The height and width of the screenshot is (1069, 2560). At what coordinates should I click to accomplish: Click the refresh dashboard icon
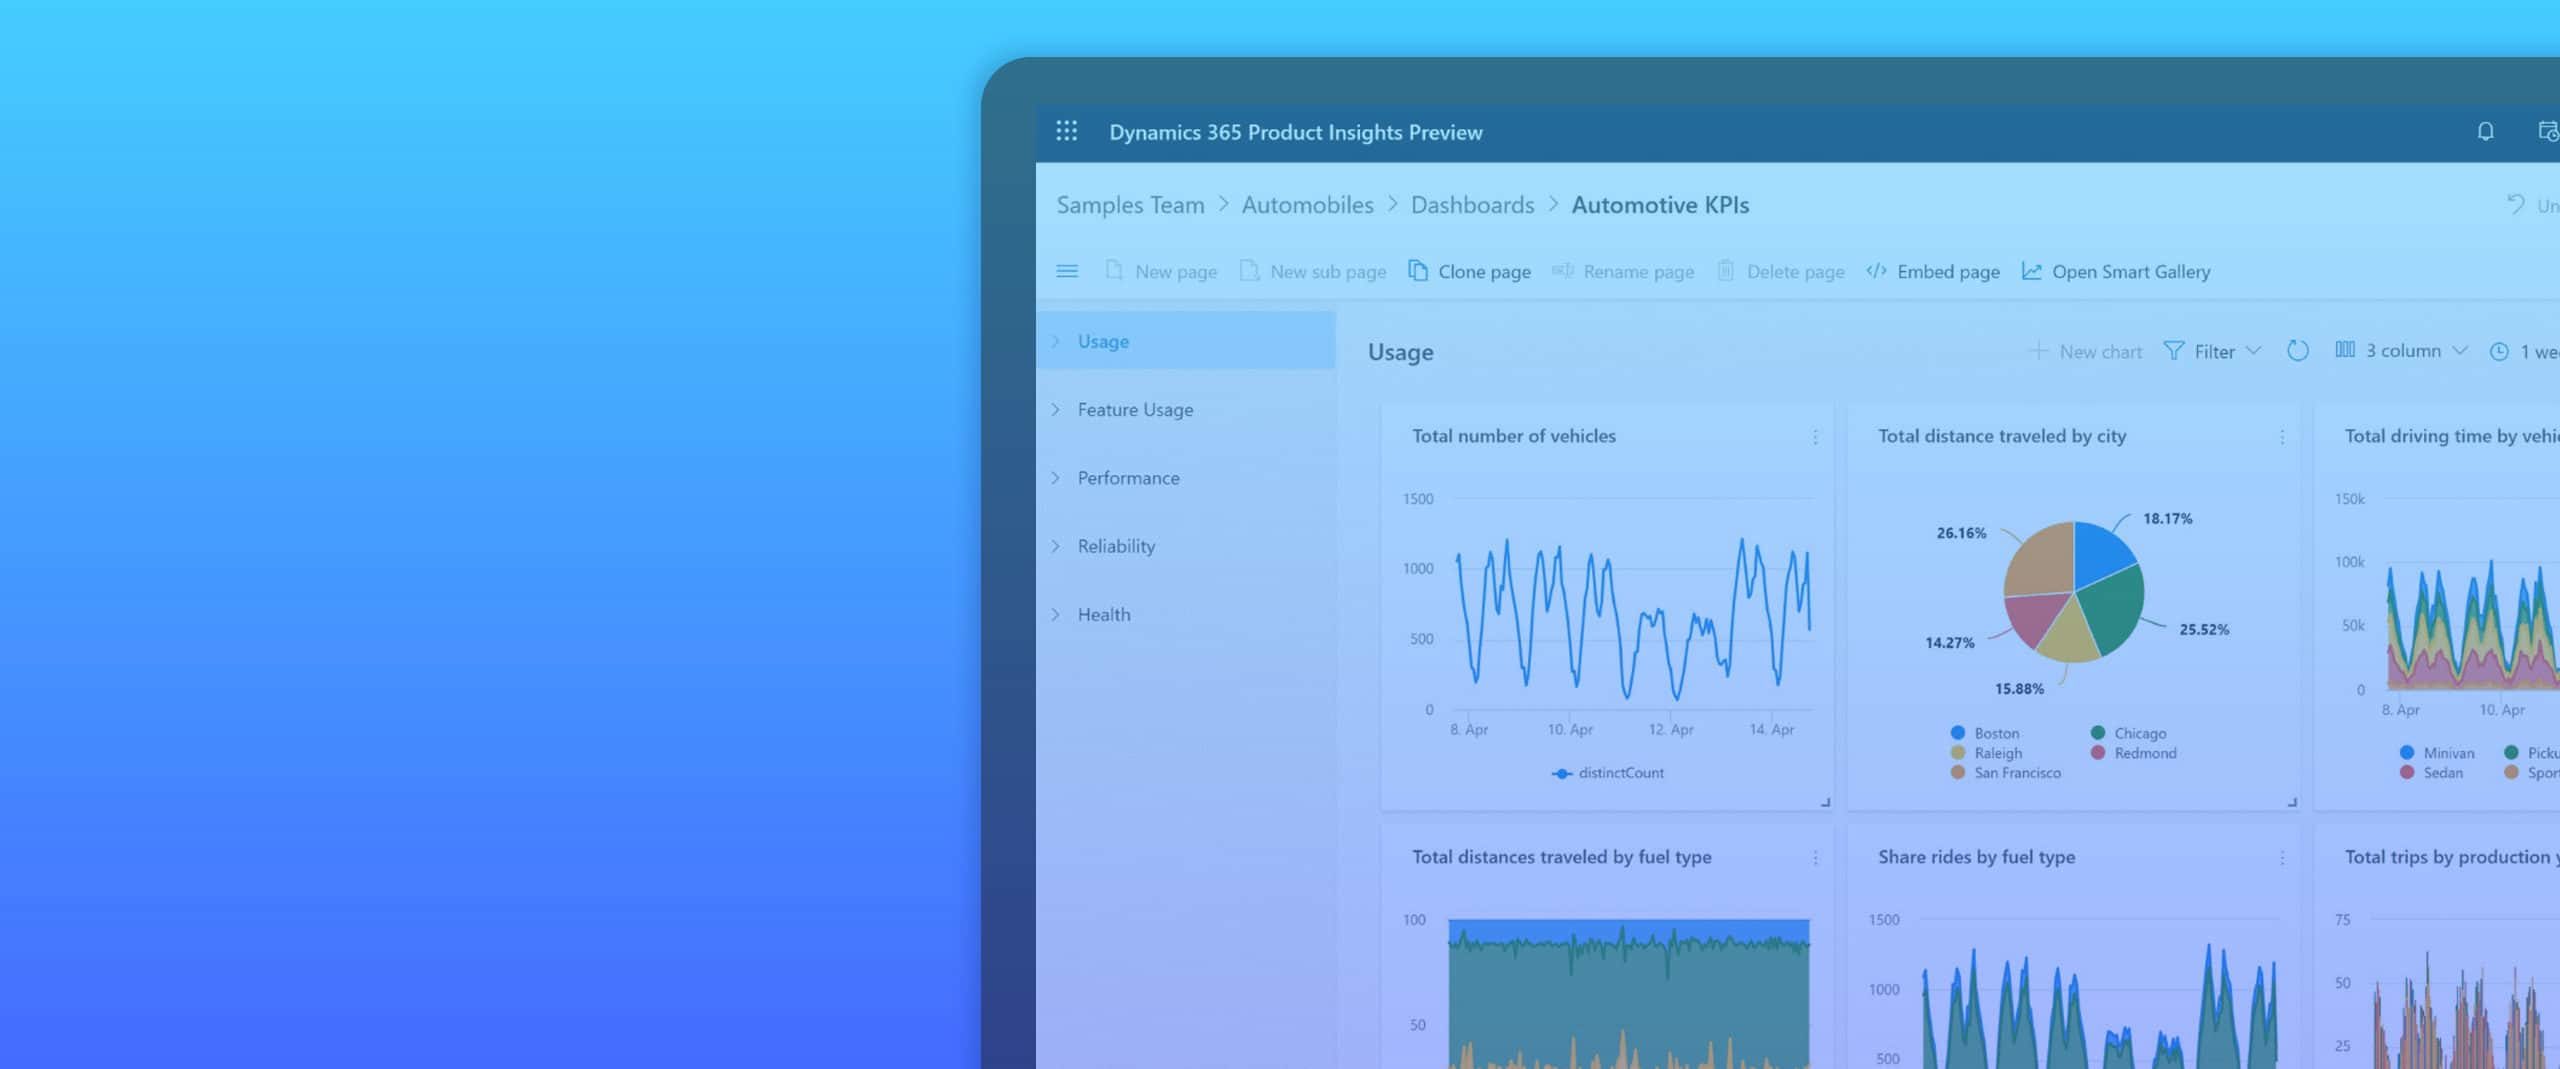click(x=2298, y=351)
